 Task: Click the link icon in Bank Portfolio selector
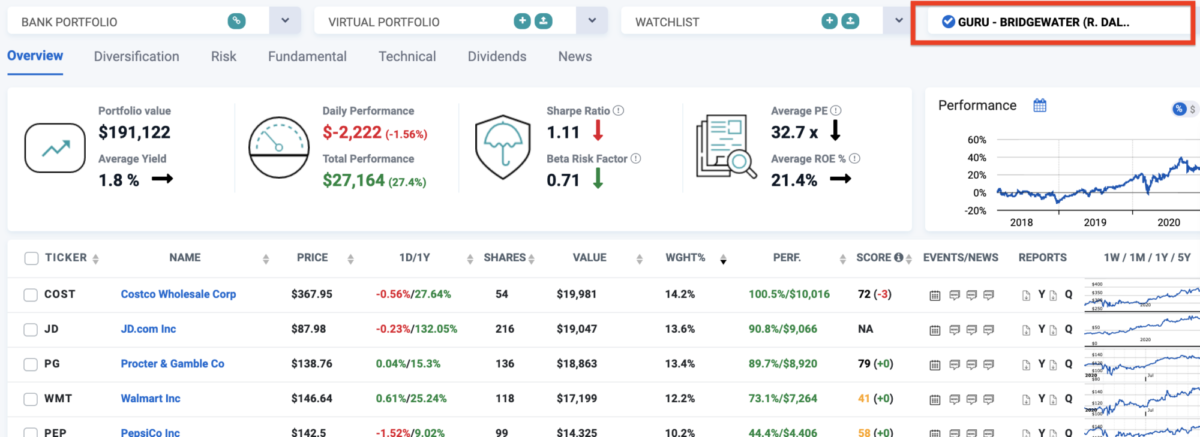(x=236, y=20)
